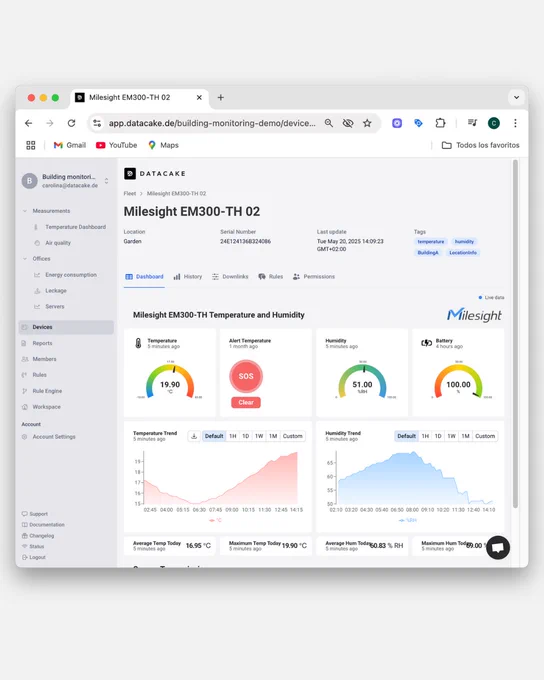Select 1W range for Temperature Trend

pos(259,436)
